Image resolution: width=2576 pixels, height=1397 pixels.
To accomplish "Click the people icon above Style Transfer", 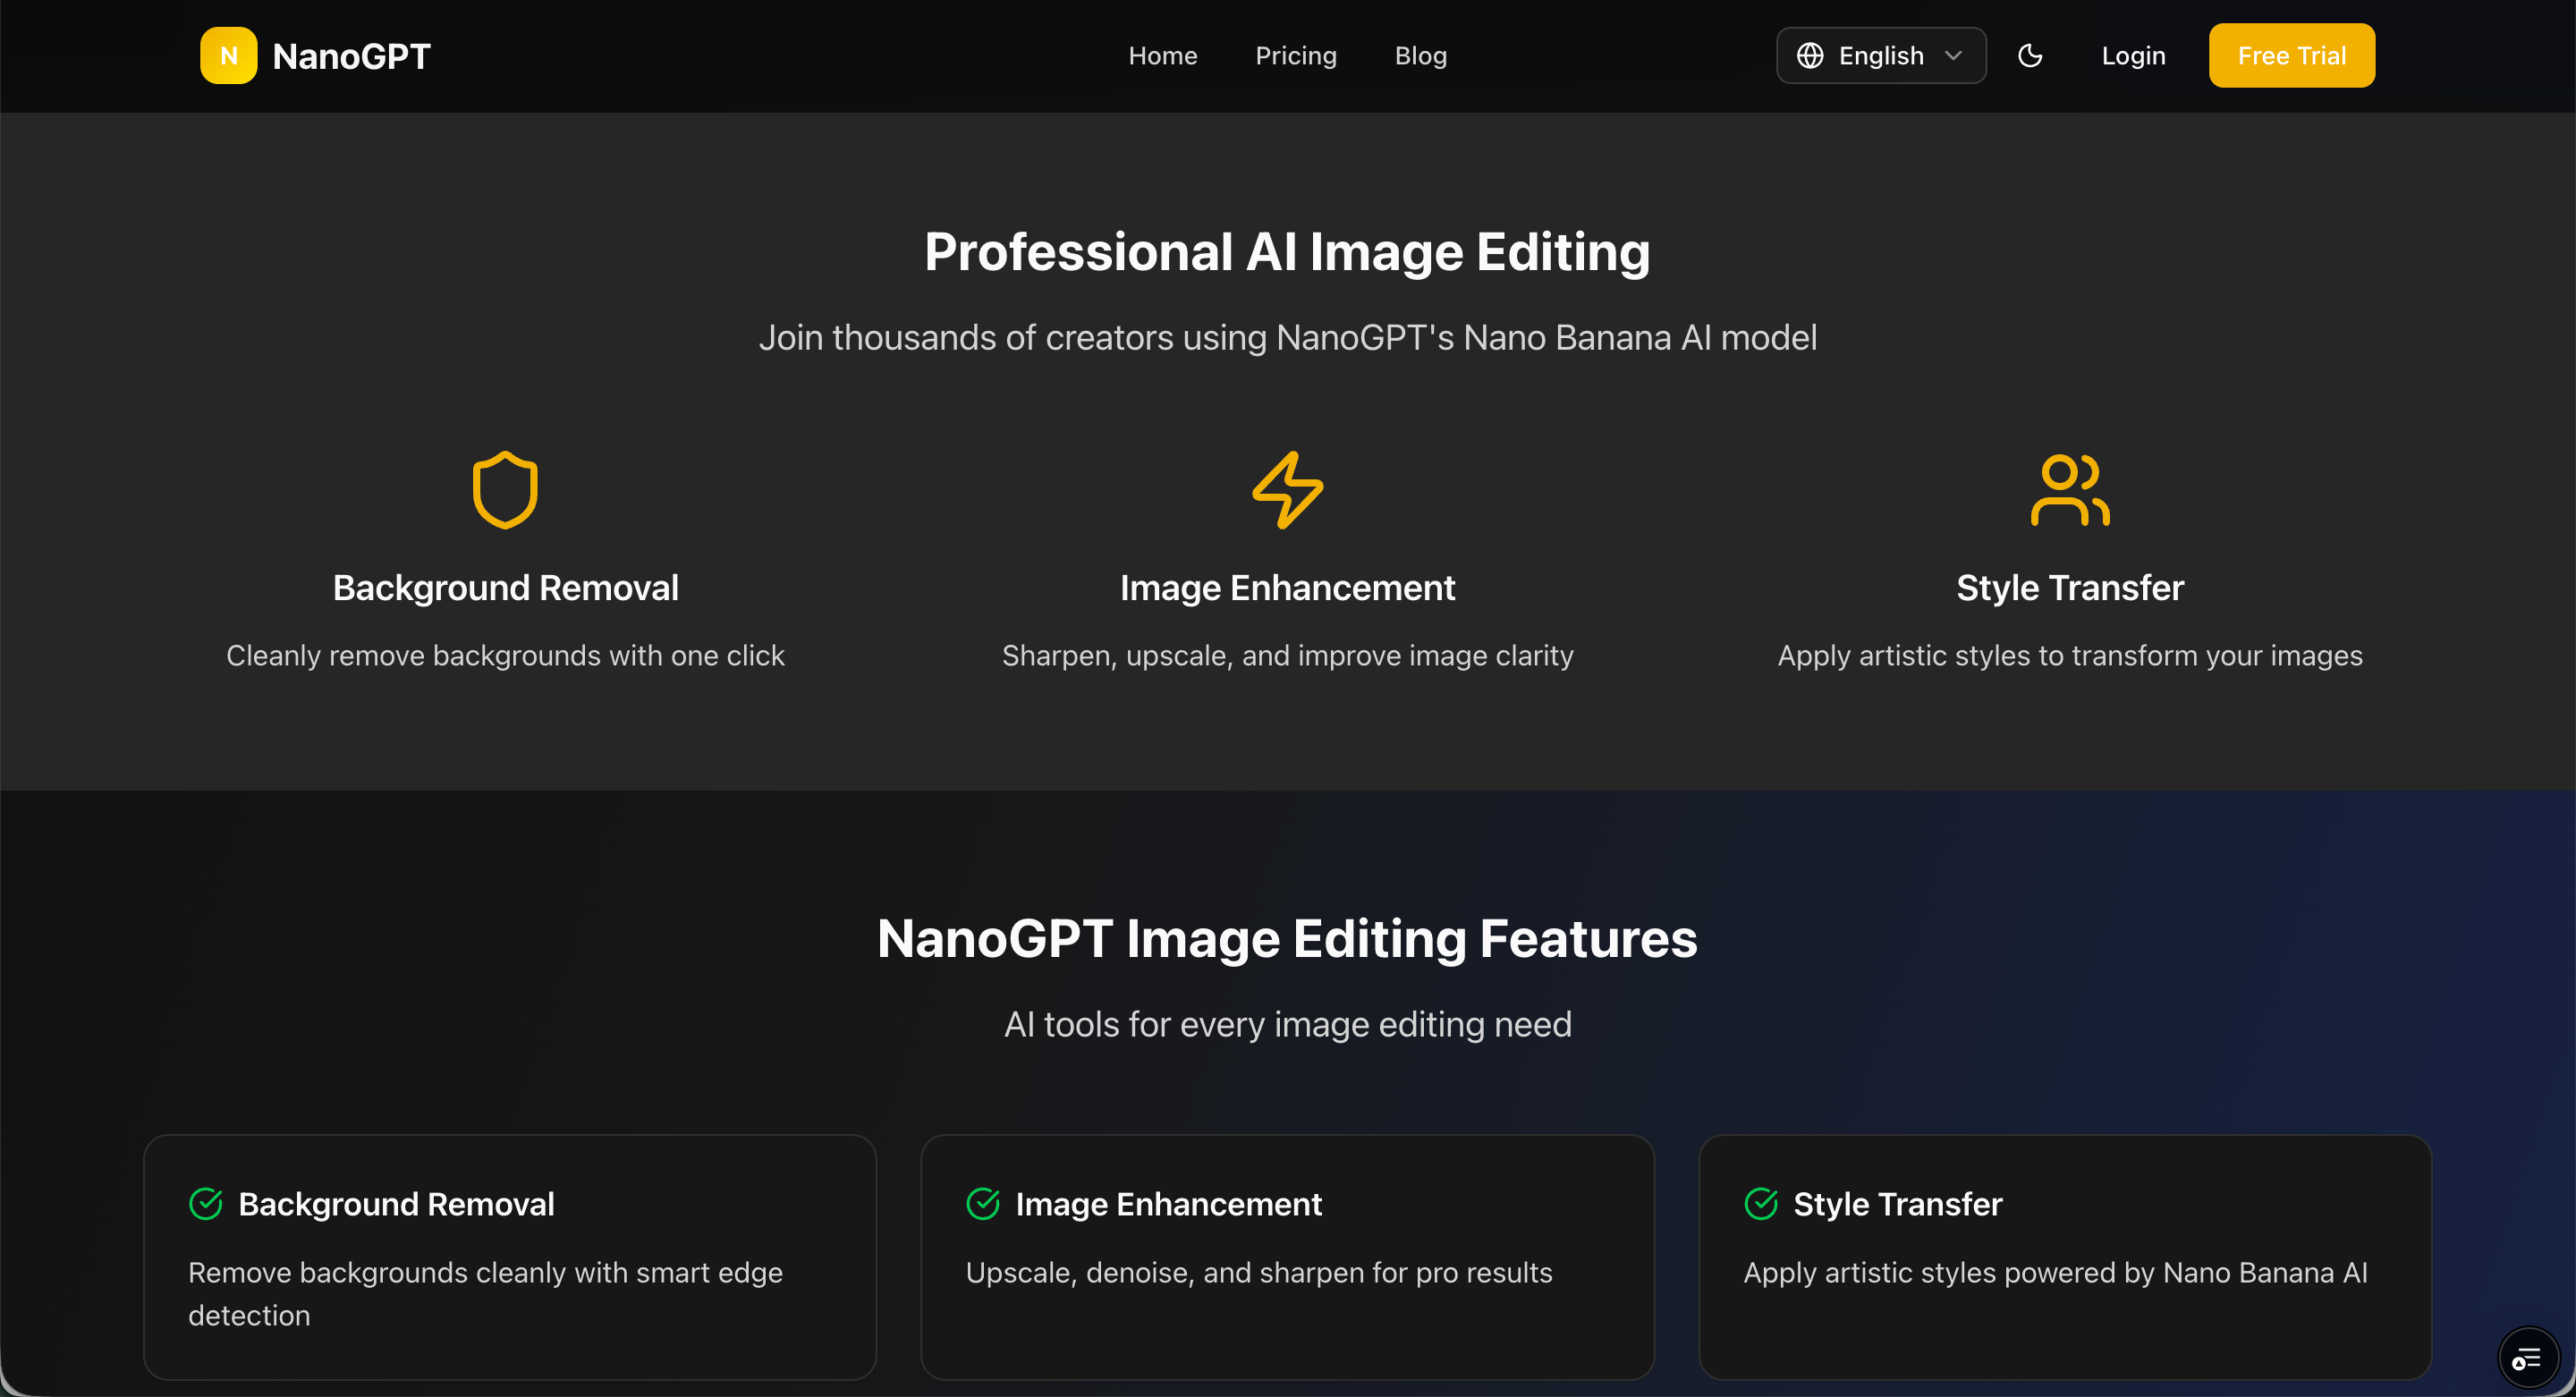I will click(x=2069, y=490).
